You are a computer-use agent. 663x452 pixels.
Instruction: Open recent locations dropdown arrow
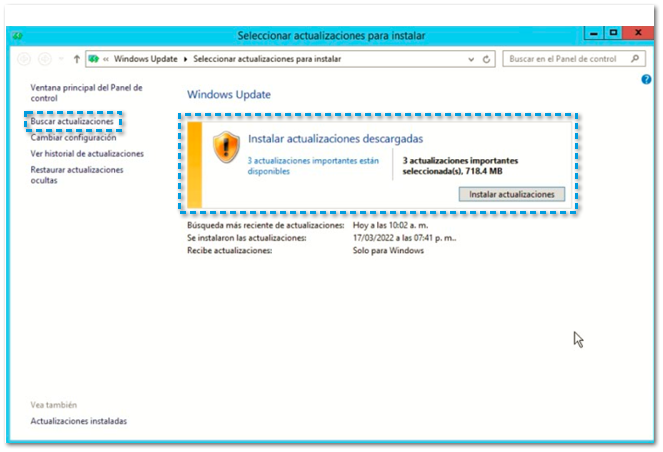pyautogui.click(x=61, y=59)
